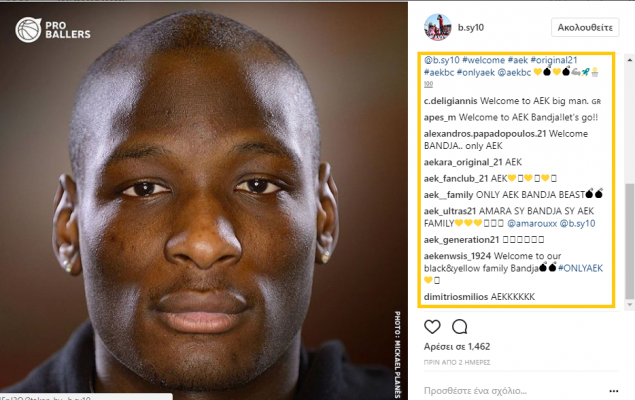Open the c.deligiannis commenter profile
Image resolution: width=635 pixels, height=400 pixels.
pyautogui.click(x=450, y=101)
